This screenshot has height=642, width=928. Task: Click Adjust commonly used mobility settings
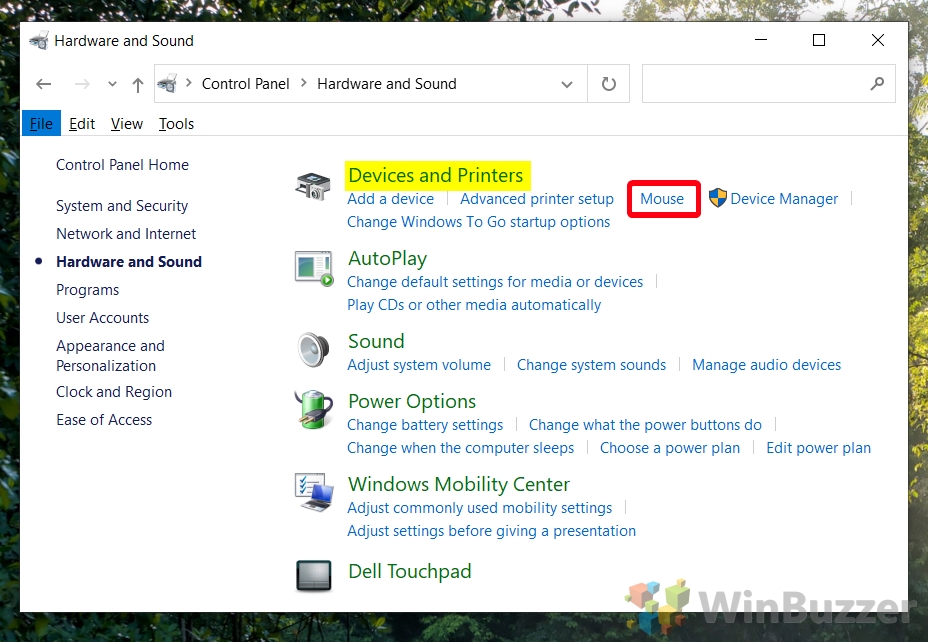[x=479, y=508]
